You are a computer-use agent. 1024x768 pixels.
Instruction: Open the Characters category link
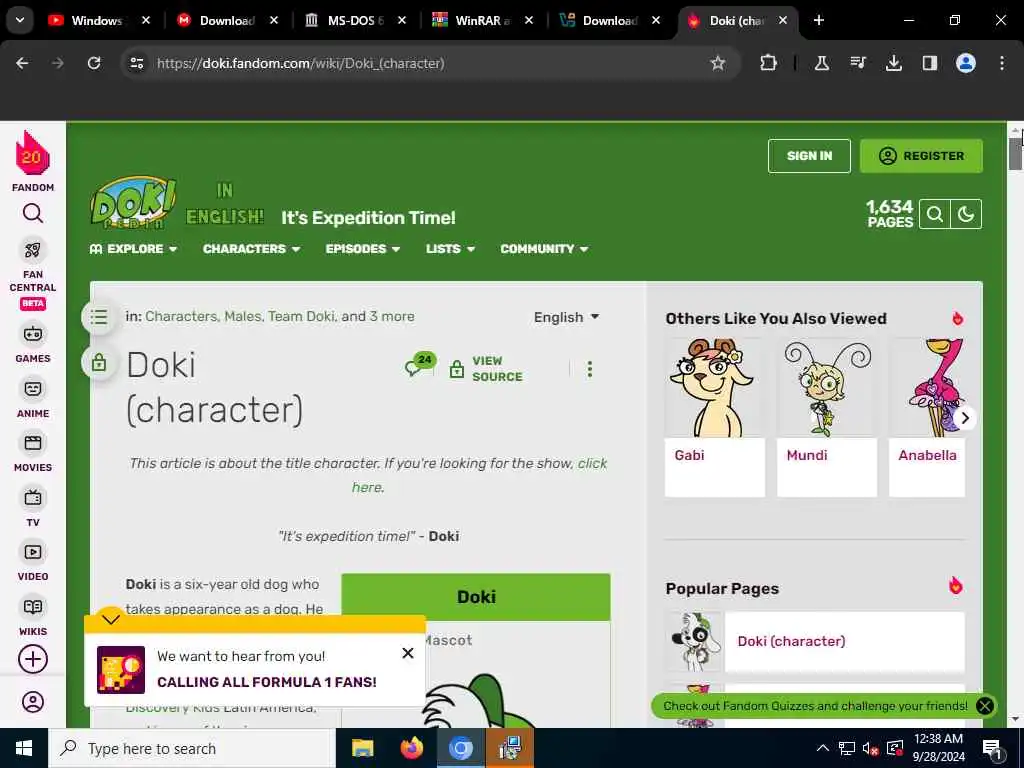click(x=181, y=317)
